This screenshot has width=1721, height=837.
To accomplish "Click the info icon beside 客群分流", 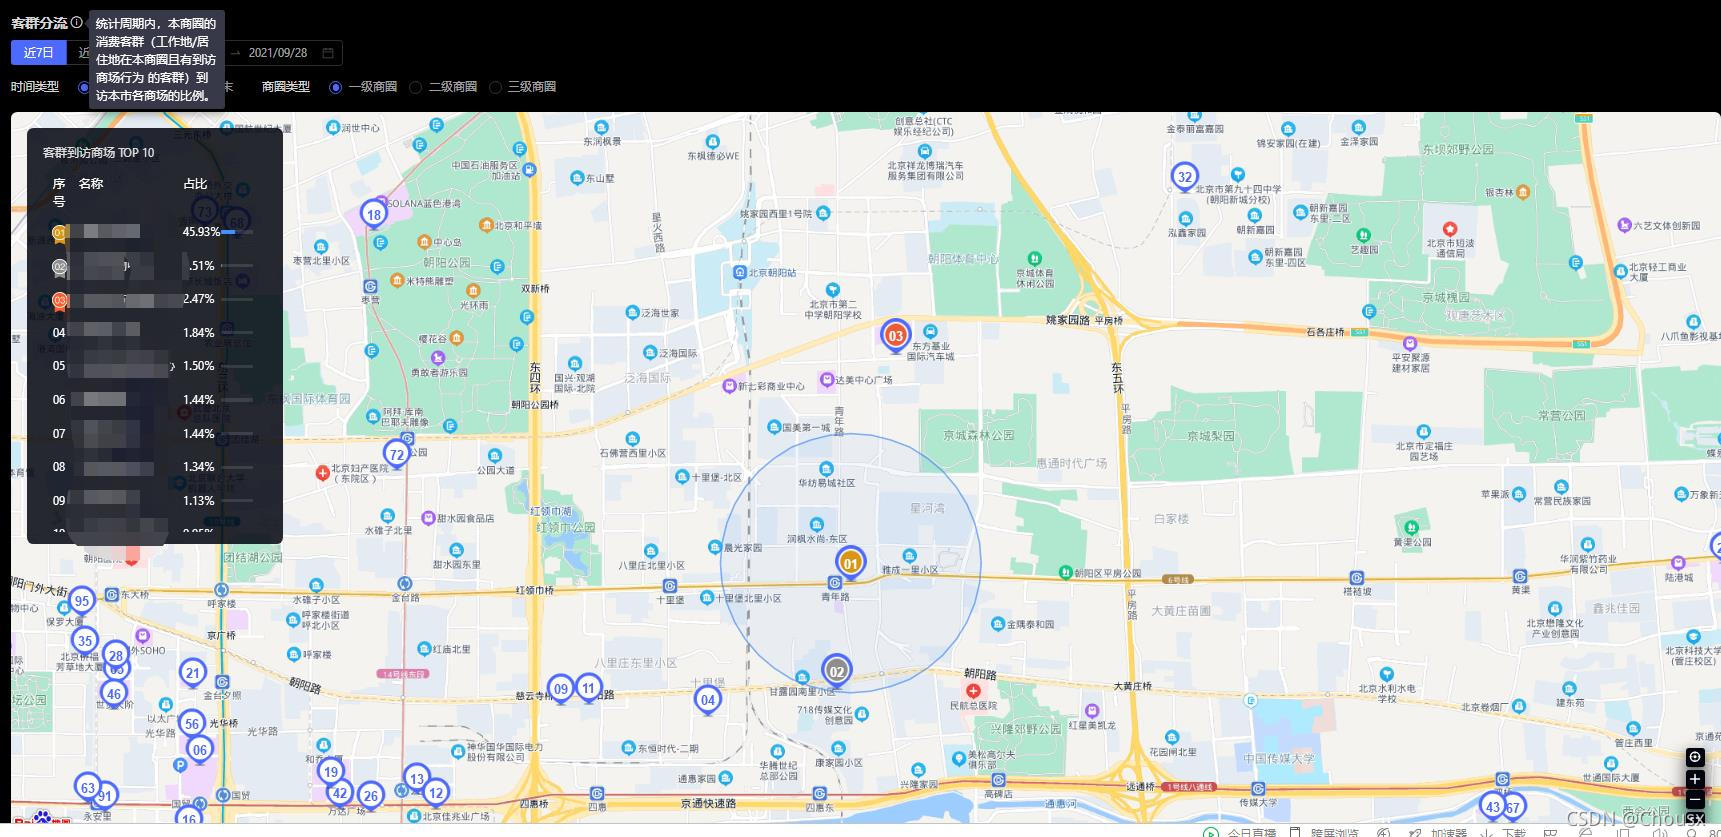I will tap(77, 22).
